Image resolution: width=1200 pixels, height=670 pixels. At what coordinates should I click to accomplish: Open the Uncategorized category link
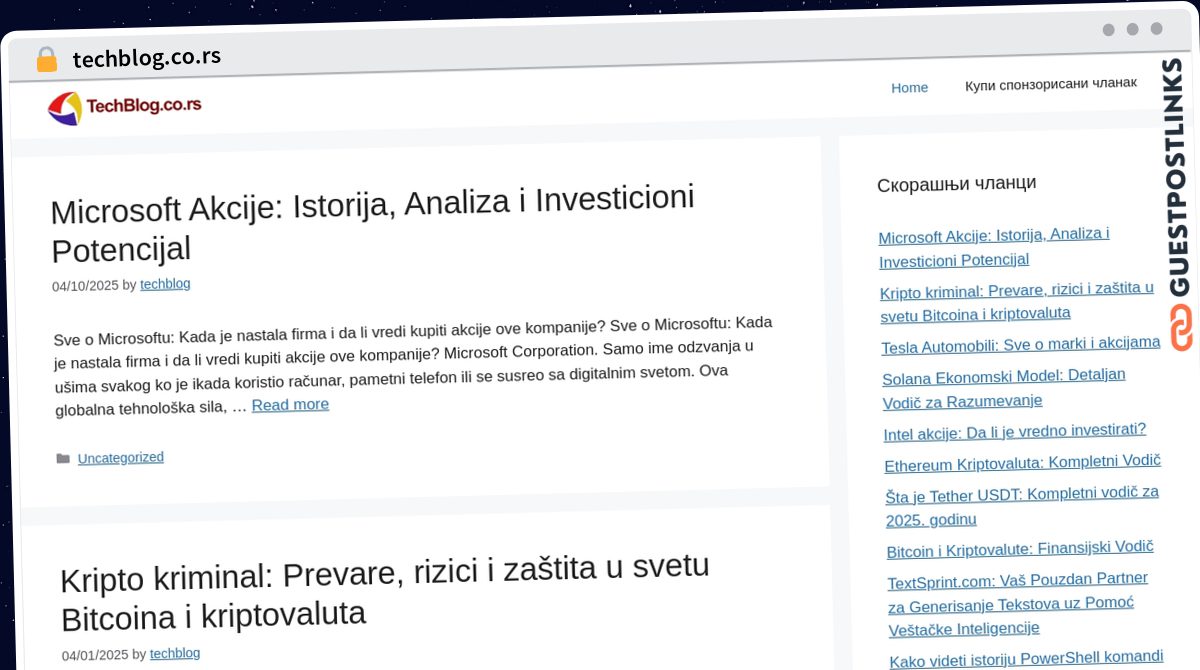coord(121,458)
